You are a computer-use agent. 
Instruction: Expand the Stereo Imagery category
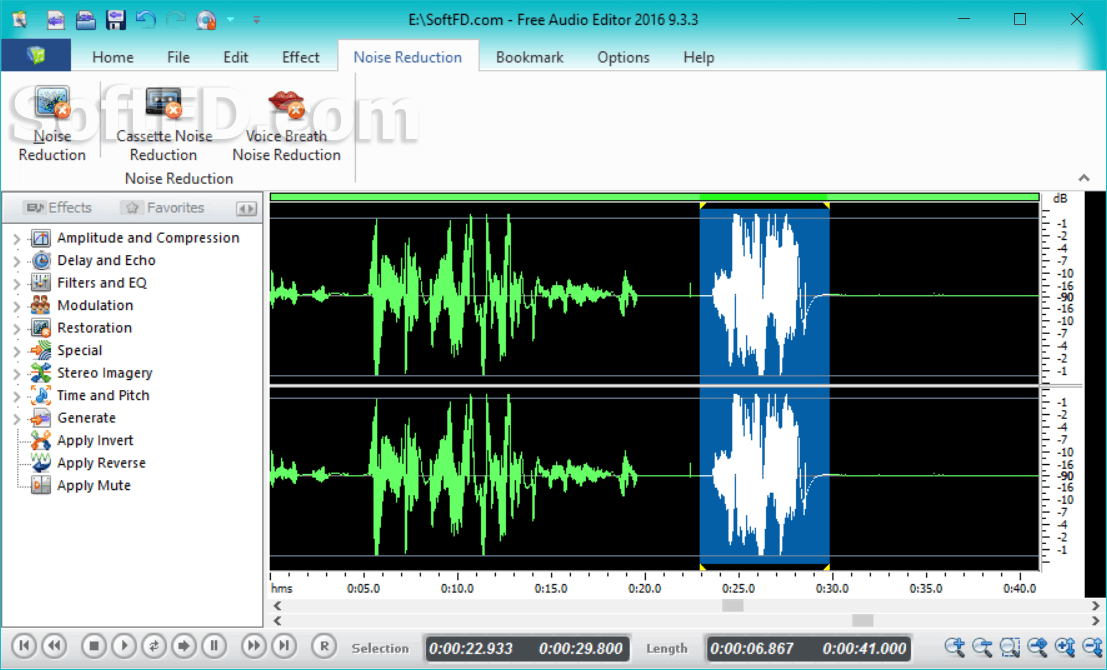click(x=17, y=374)
